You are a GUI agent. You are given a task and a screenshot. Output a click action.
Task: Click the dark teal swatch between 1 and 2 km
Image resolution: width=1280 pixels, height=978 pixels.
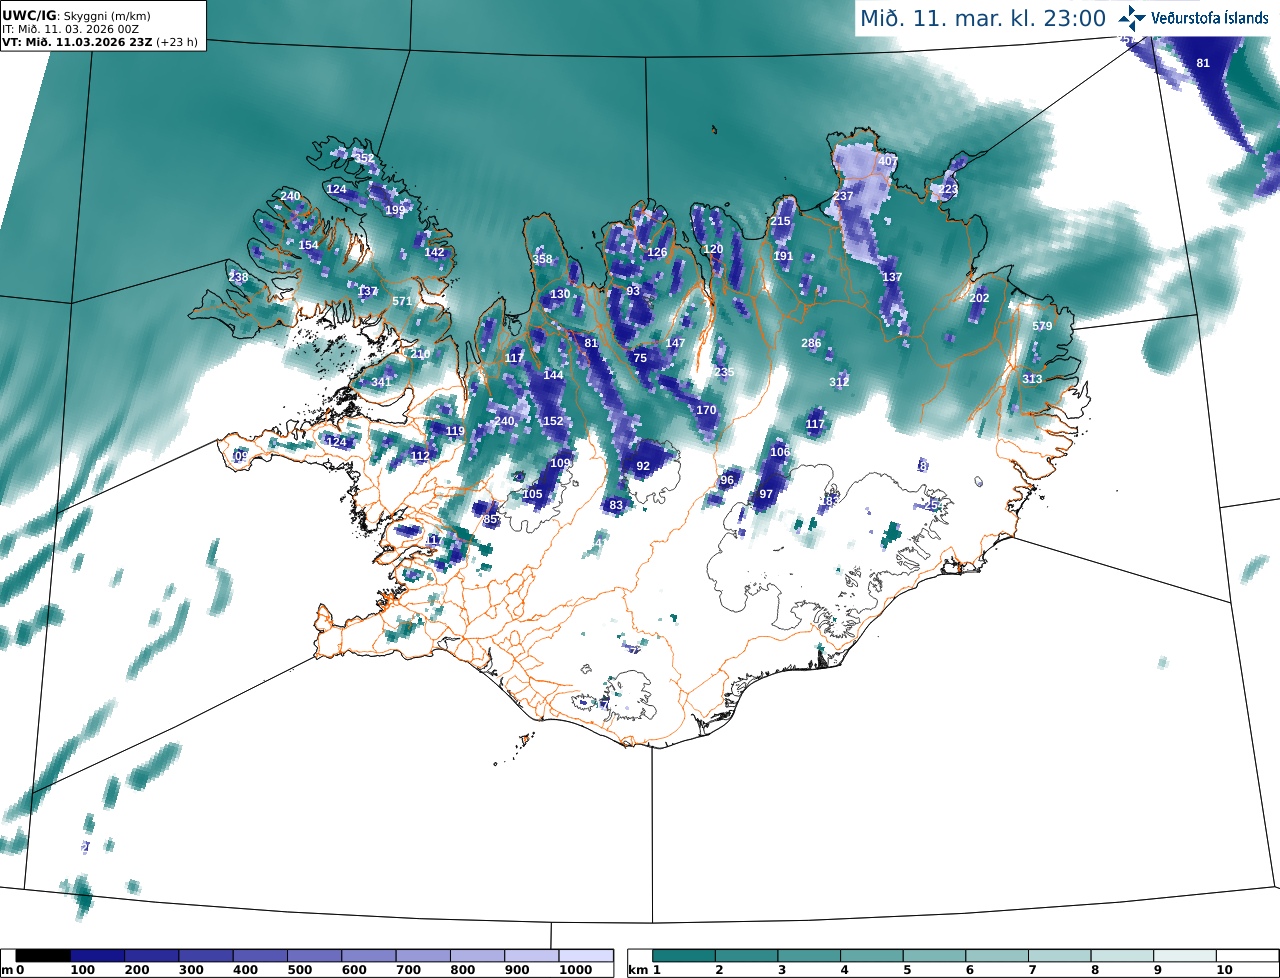pyautogui.click(x=684, y=956)
